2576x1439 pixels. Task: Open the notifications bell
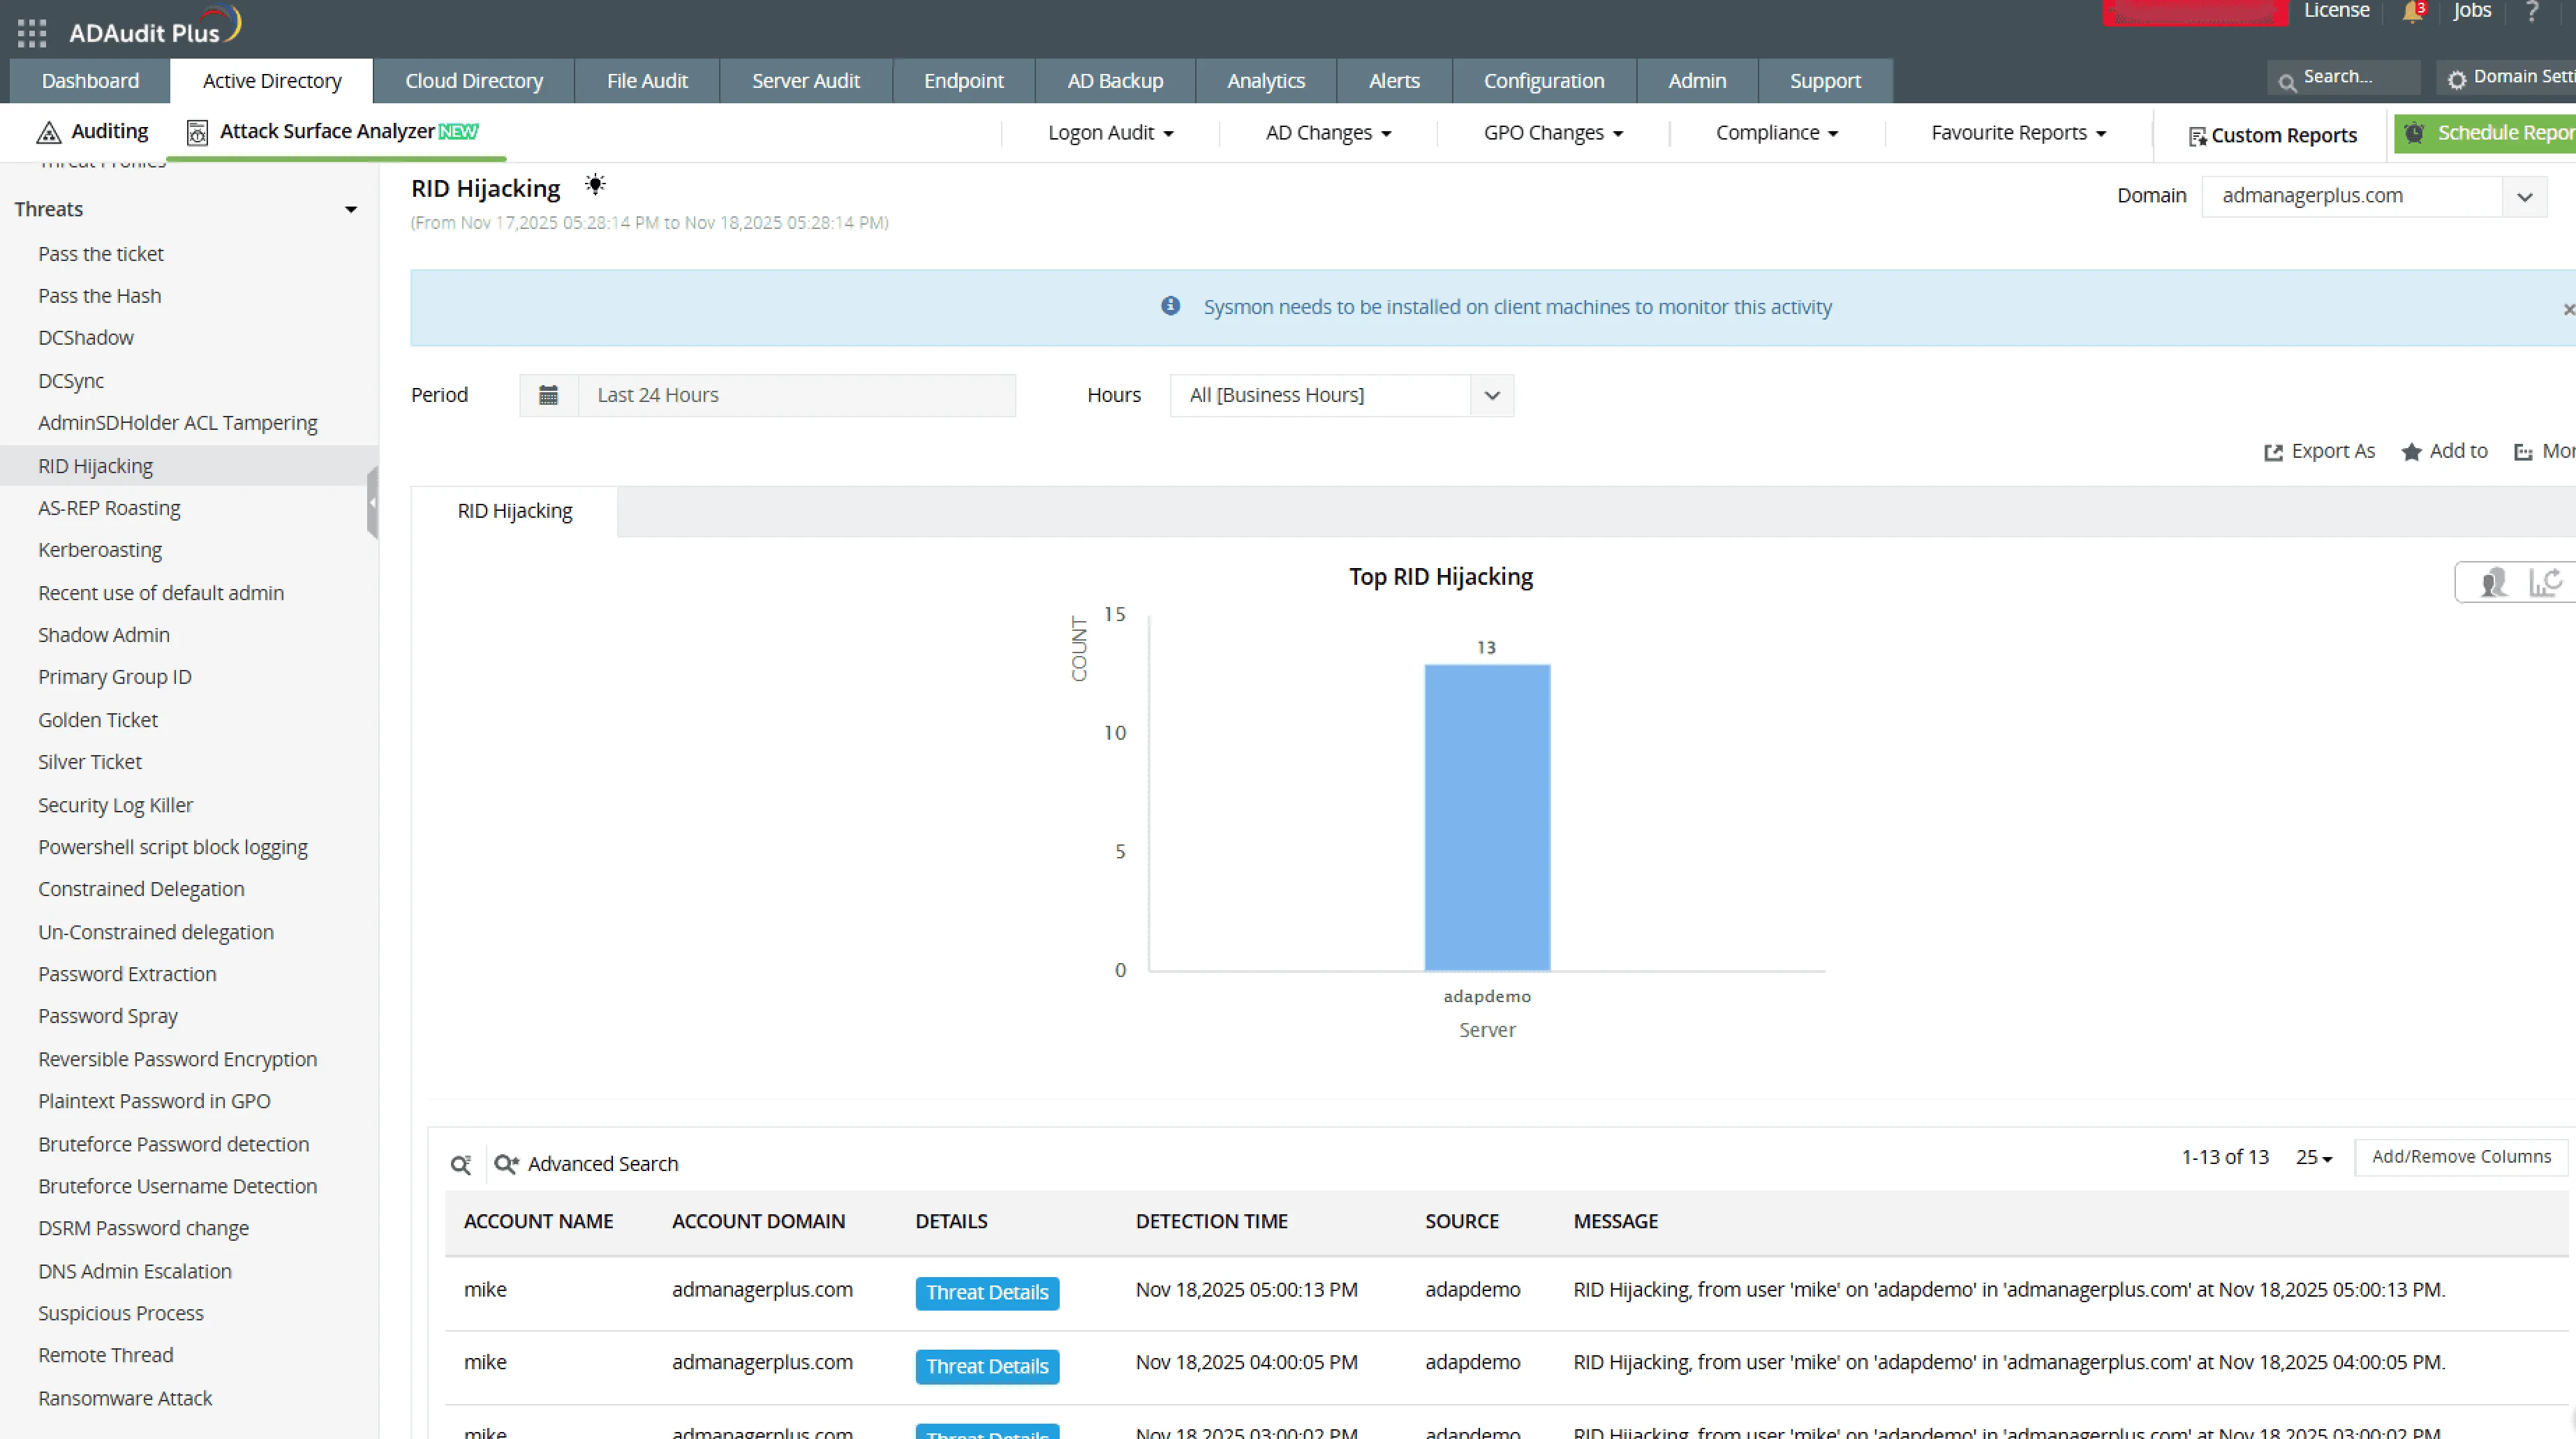(x=2413, y=12)
